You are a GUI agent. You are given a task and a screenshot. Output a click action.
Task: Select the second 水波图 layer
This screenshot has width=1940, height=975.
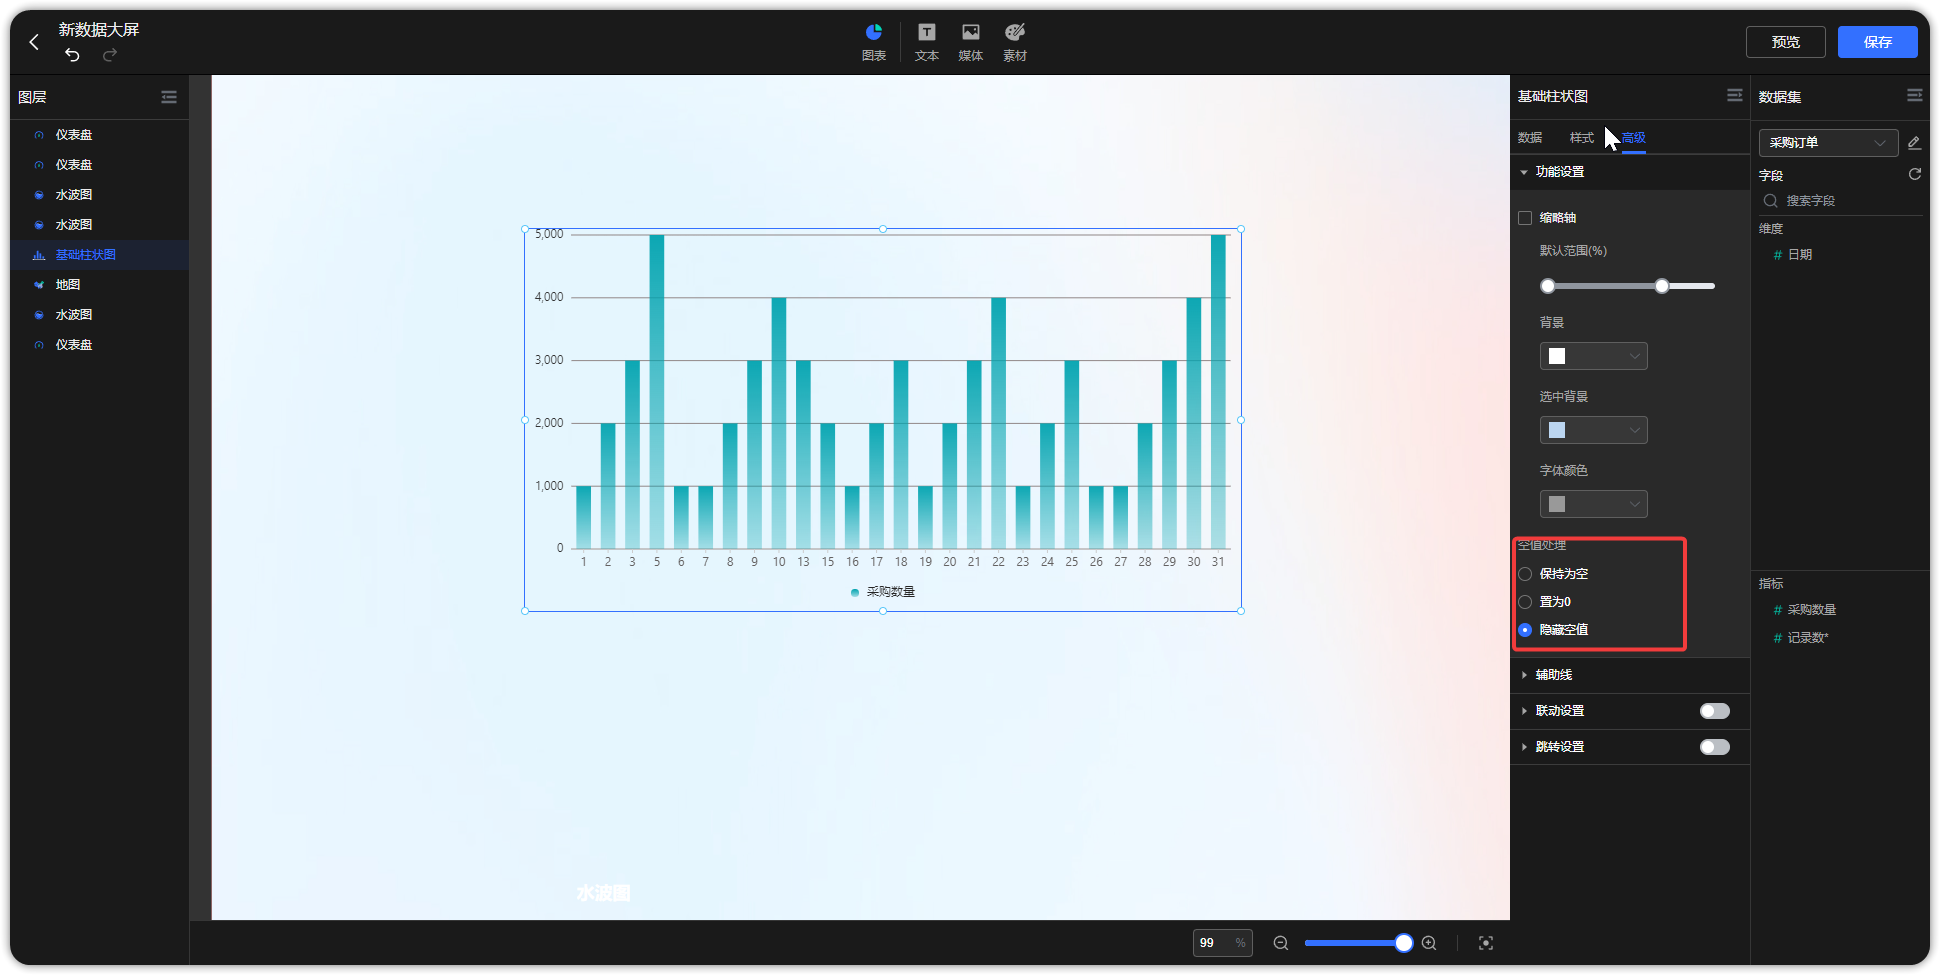(100, 225)
